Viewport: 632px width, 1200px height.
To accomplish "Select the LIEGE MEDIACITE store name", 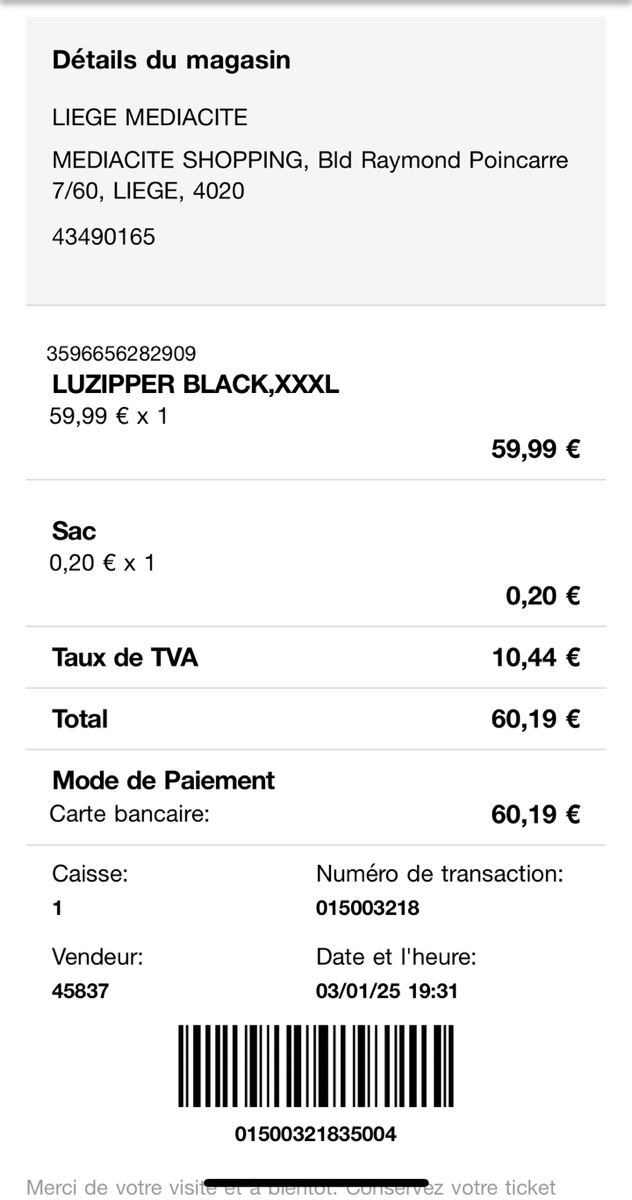I will pos(150,118).
